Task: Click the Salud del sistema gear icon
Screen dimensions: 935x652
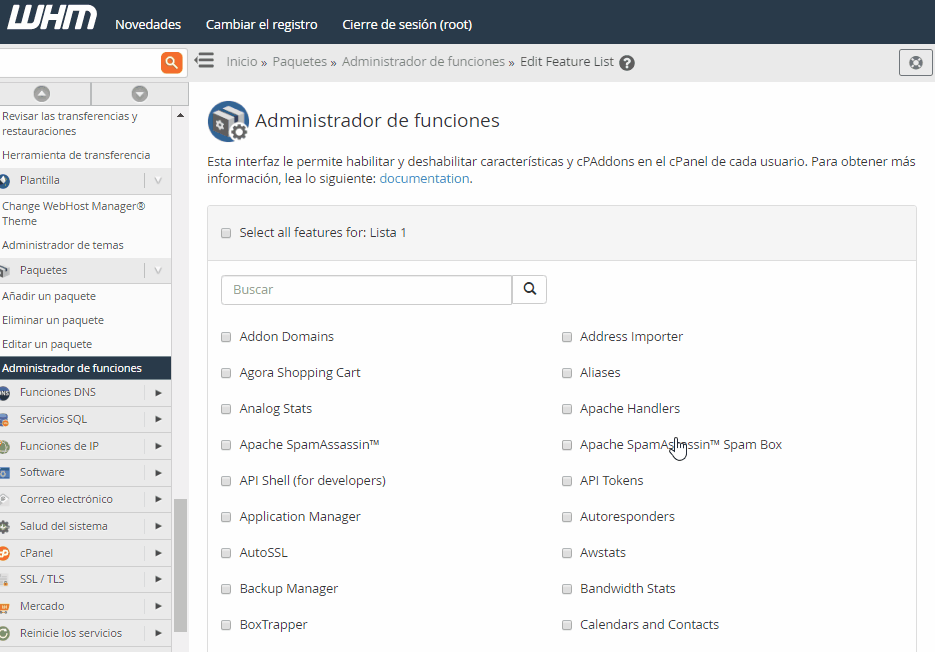Action: tap(5, 527)
